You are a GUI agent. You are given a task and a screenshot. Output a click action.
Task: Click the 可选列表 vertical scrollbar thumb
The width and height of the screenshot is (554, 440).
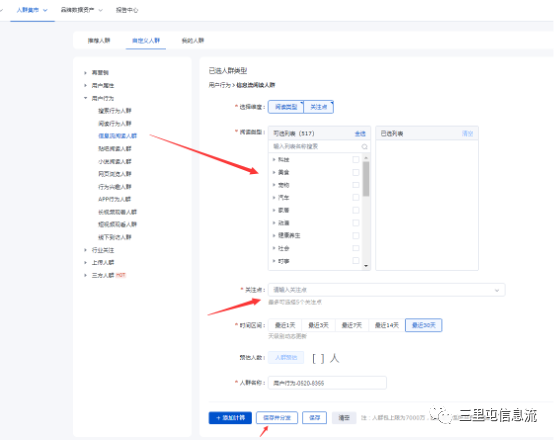[x=366, y=179]
